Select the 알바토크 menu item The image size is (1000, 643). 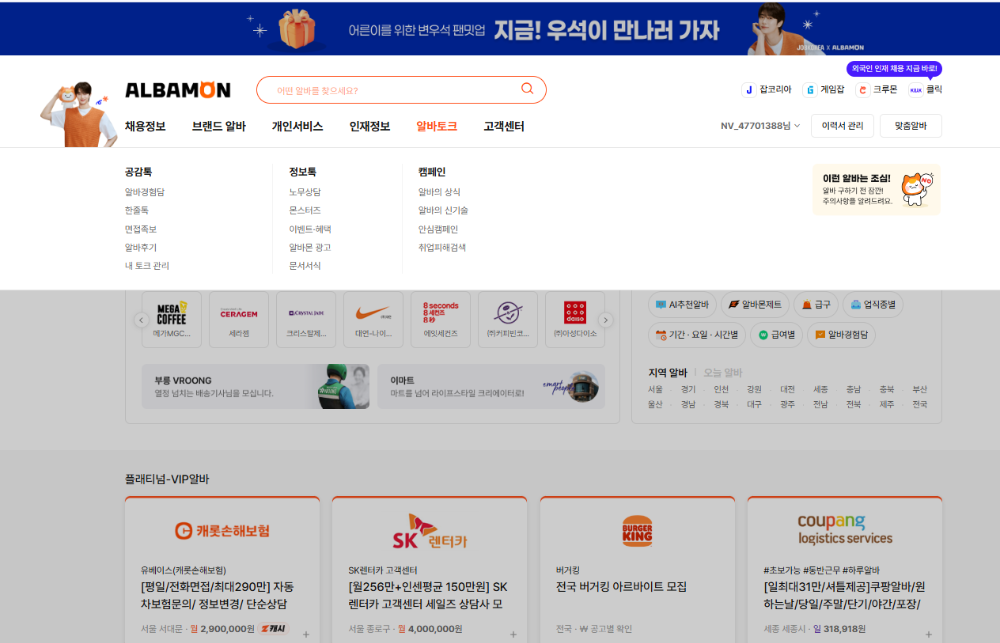[435, 126]
